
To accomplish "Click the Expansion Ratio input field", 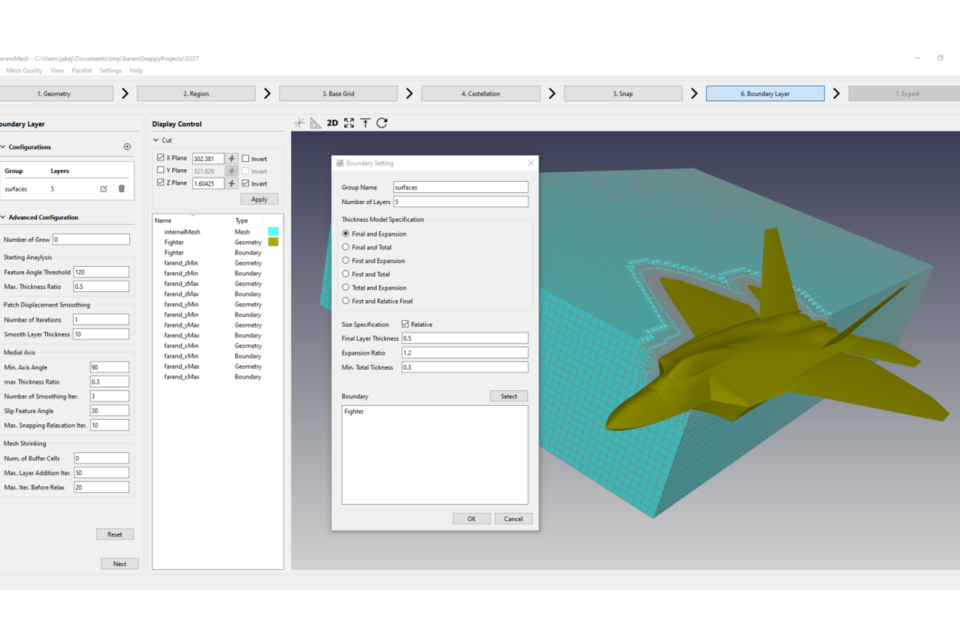I will pyautogui.click(x=463, y=353).
